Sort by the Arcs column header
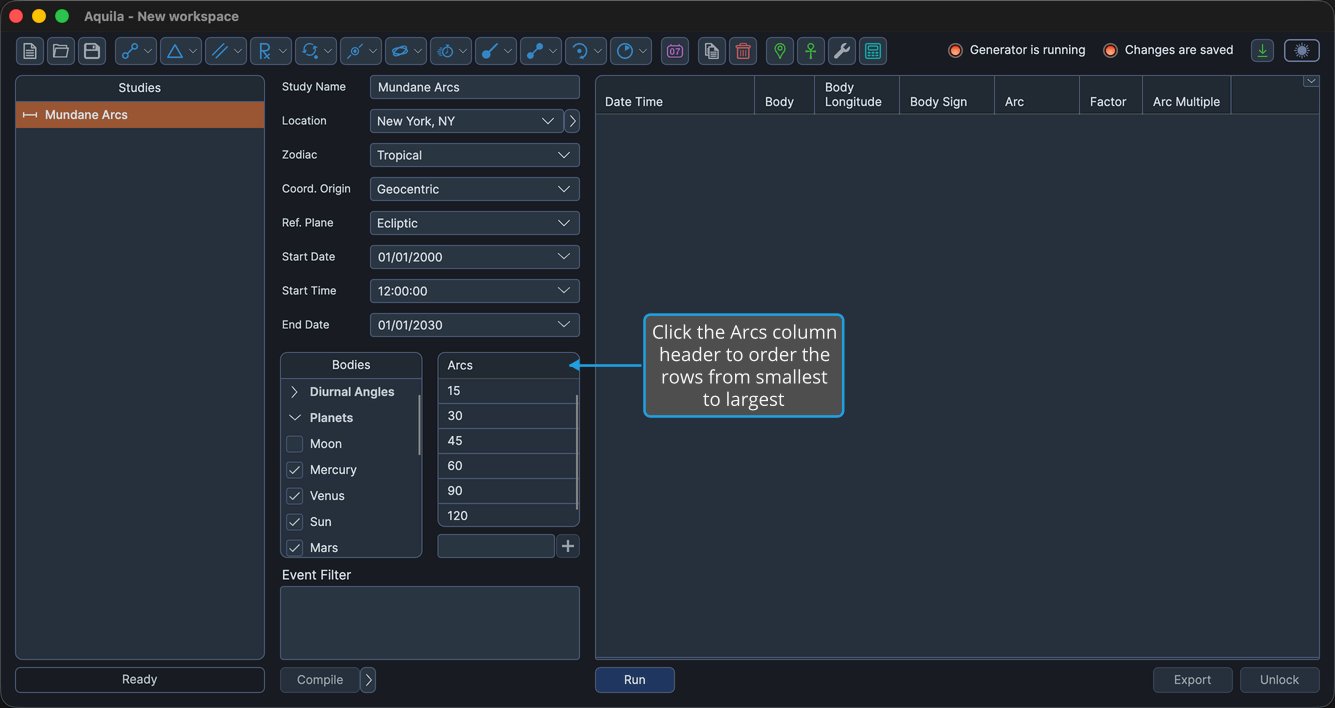This screenshot has width=1335, height=708. tap(509, 365)
